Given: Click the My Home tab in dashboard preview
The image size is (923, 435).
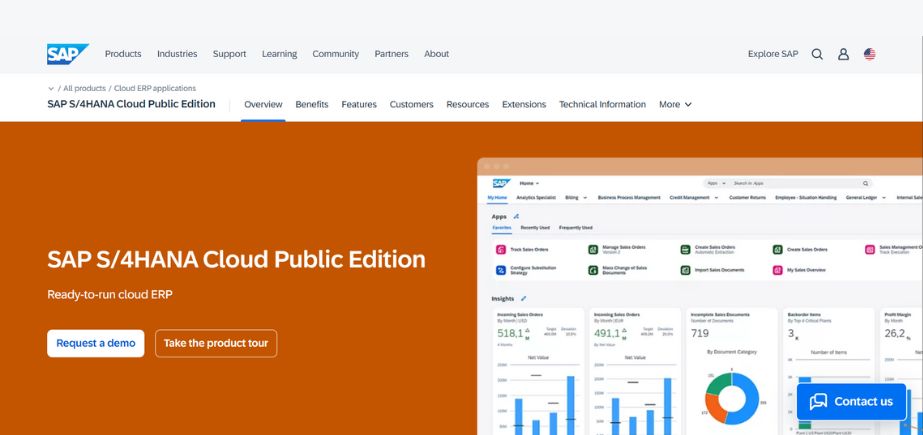Looking at the screenshot, I should tap(497, 198).
